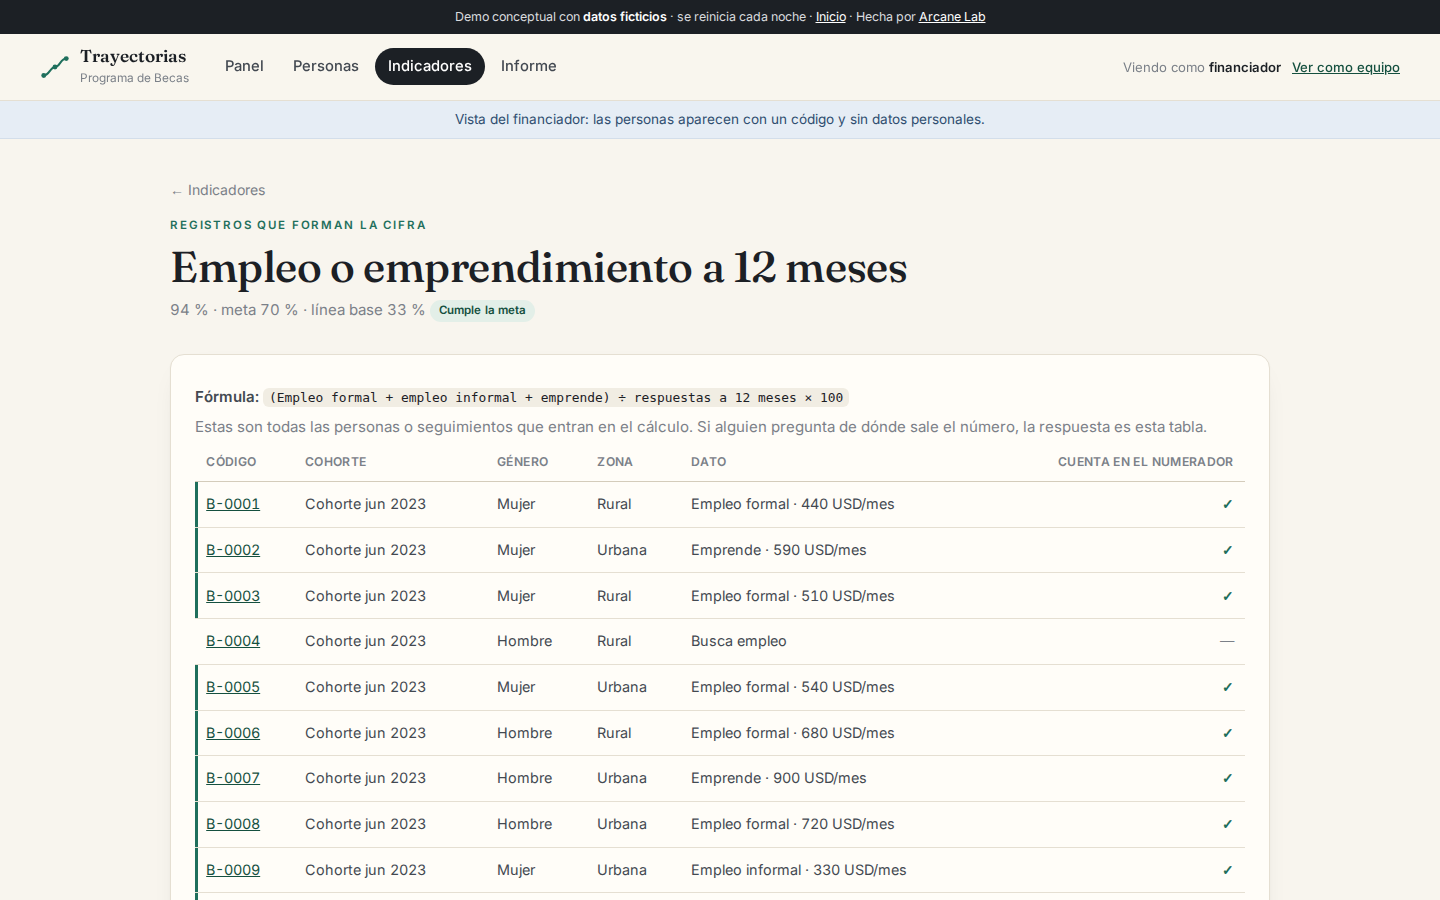
Task: Click the "Zona" column header
Action: tap(615, 462)
